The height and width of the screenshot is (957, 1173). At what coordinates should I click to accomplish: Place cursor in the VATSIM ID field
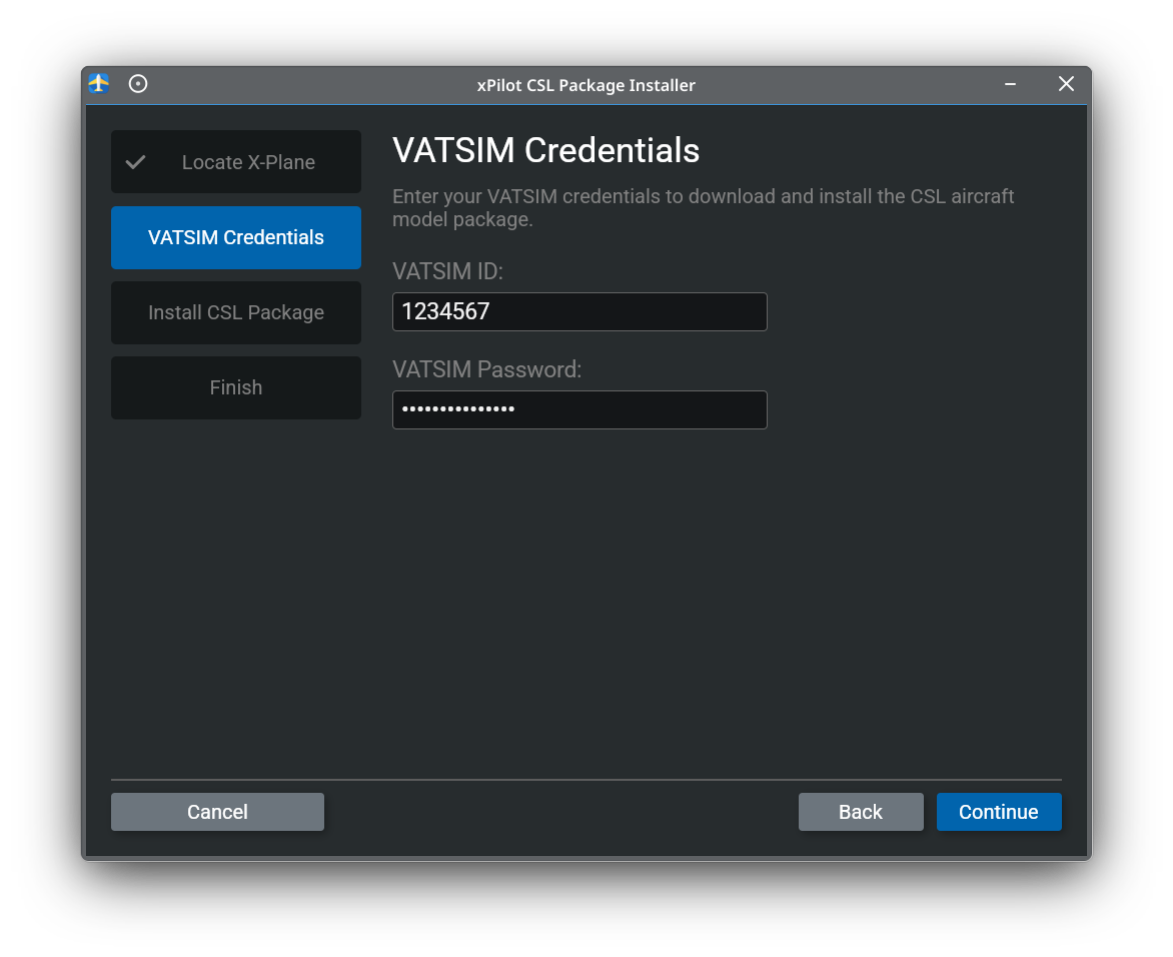click(x=580, y=311)
